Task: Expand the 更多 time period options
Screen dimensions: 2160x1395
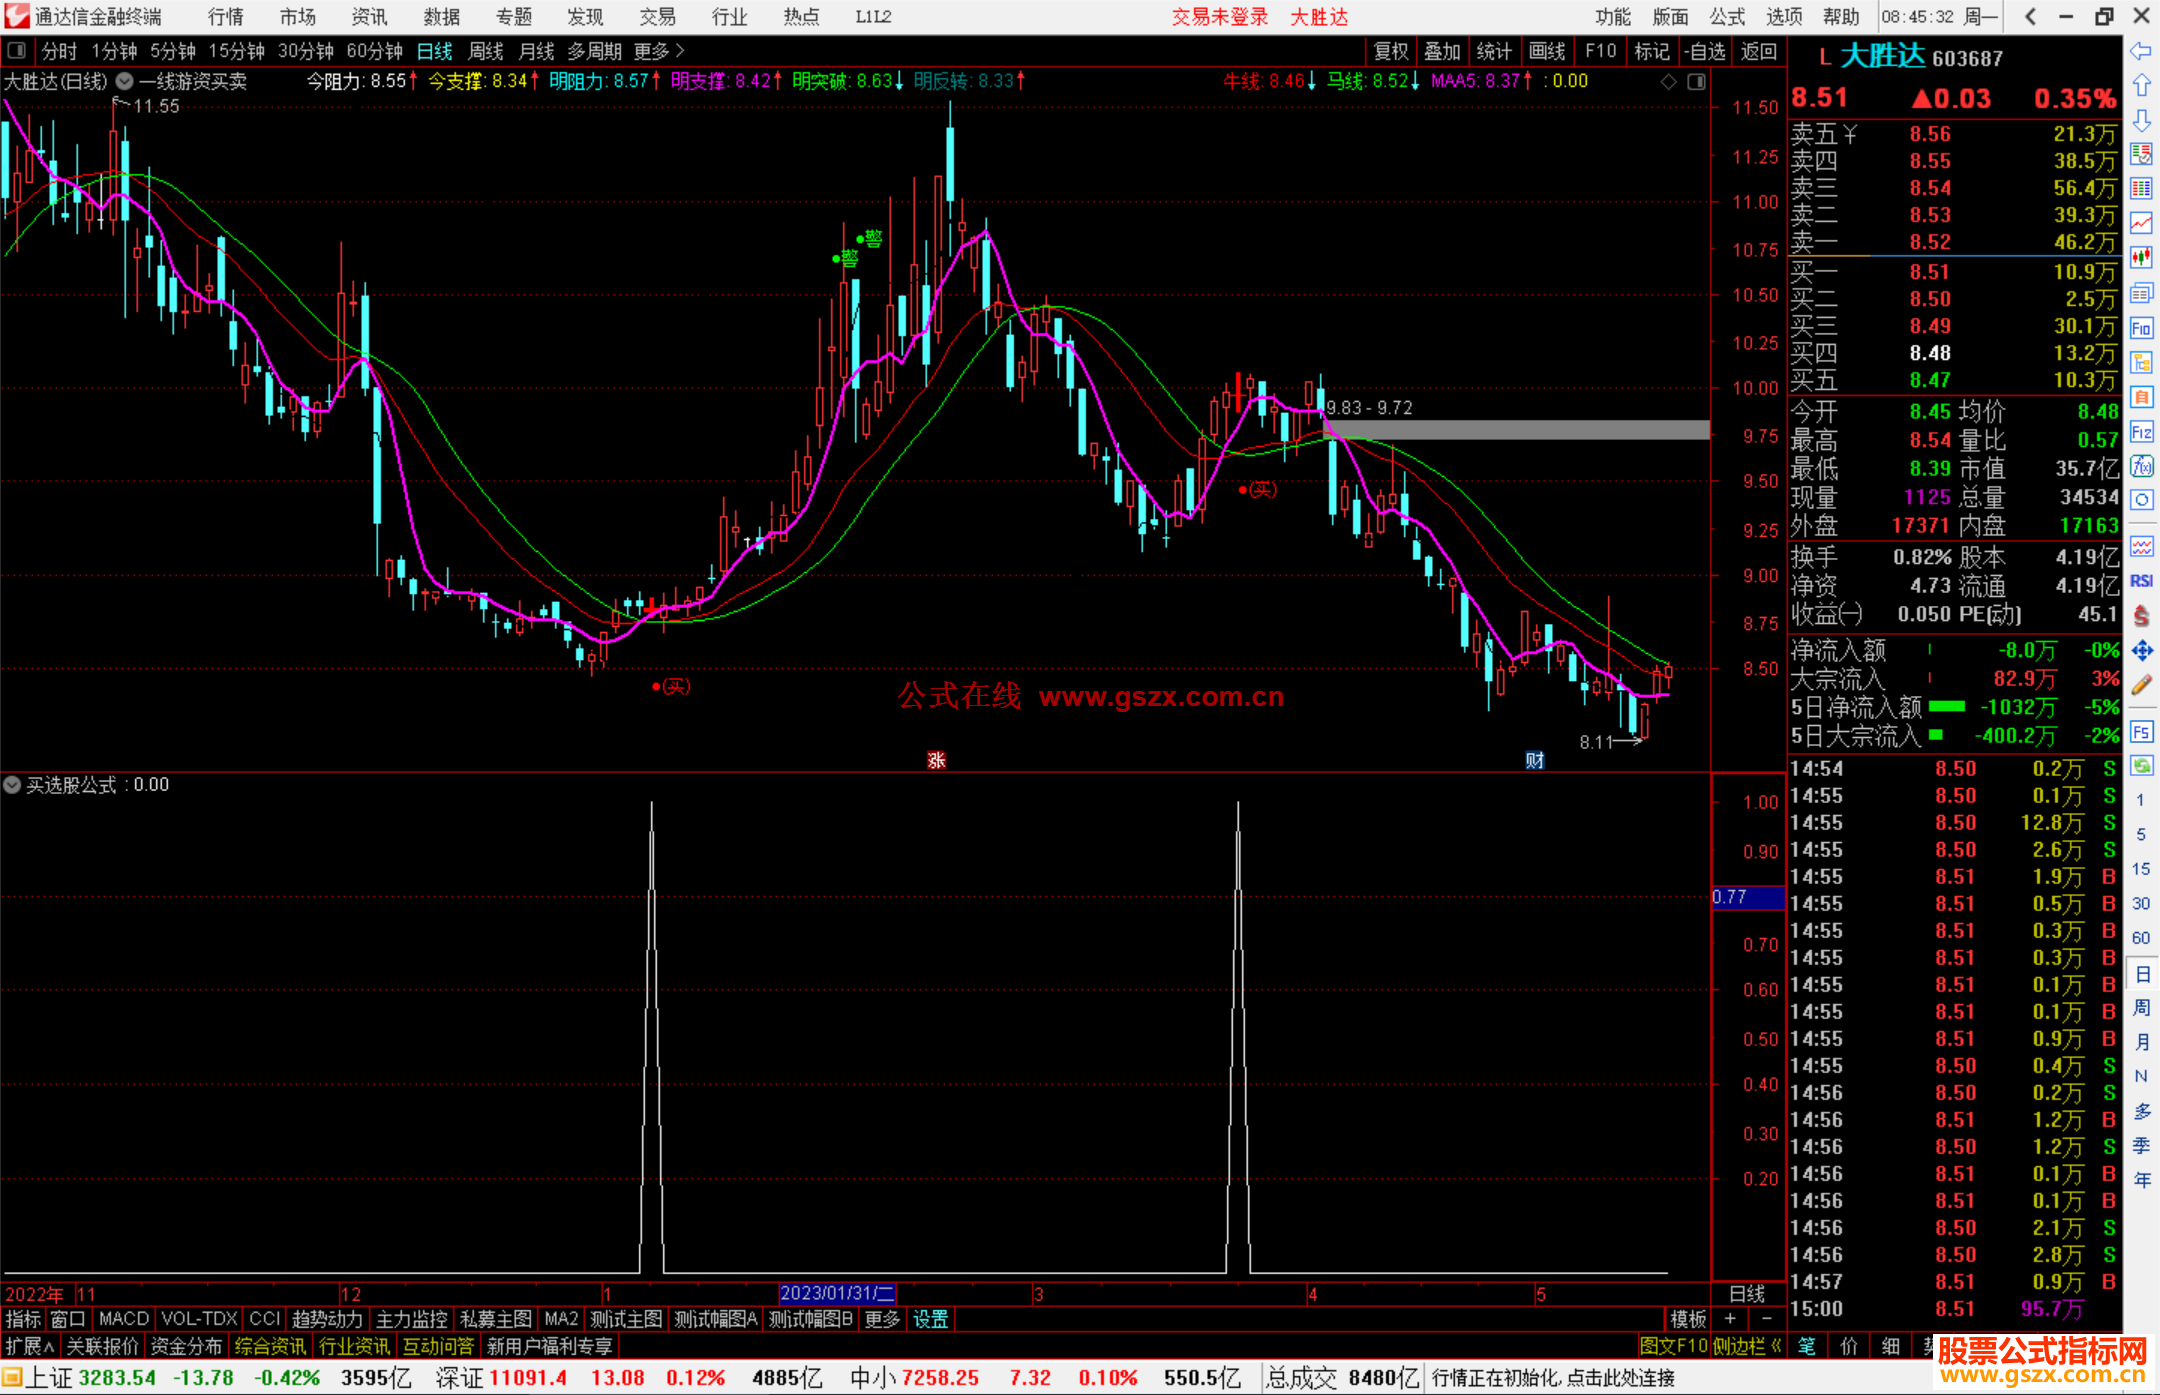Action: click(659, 51)
